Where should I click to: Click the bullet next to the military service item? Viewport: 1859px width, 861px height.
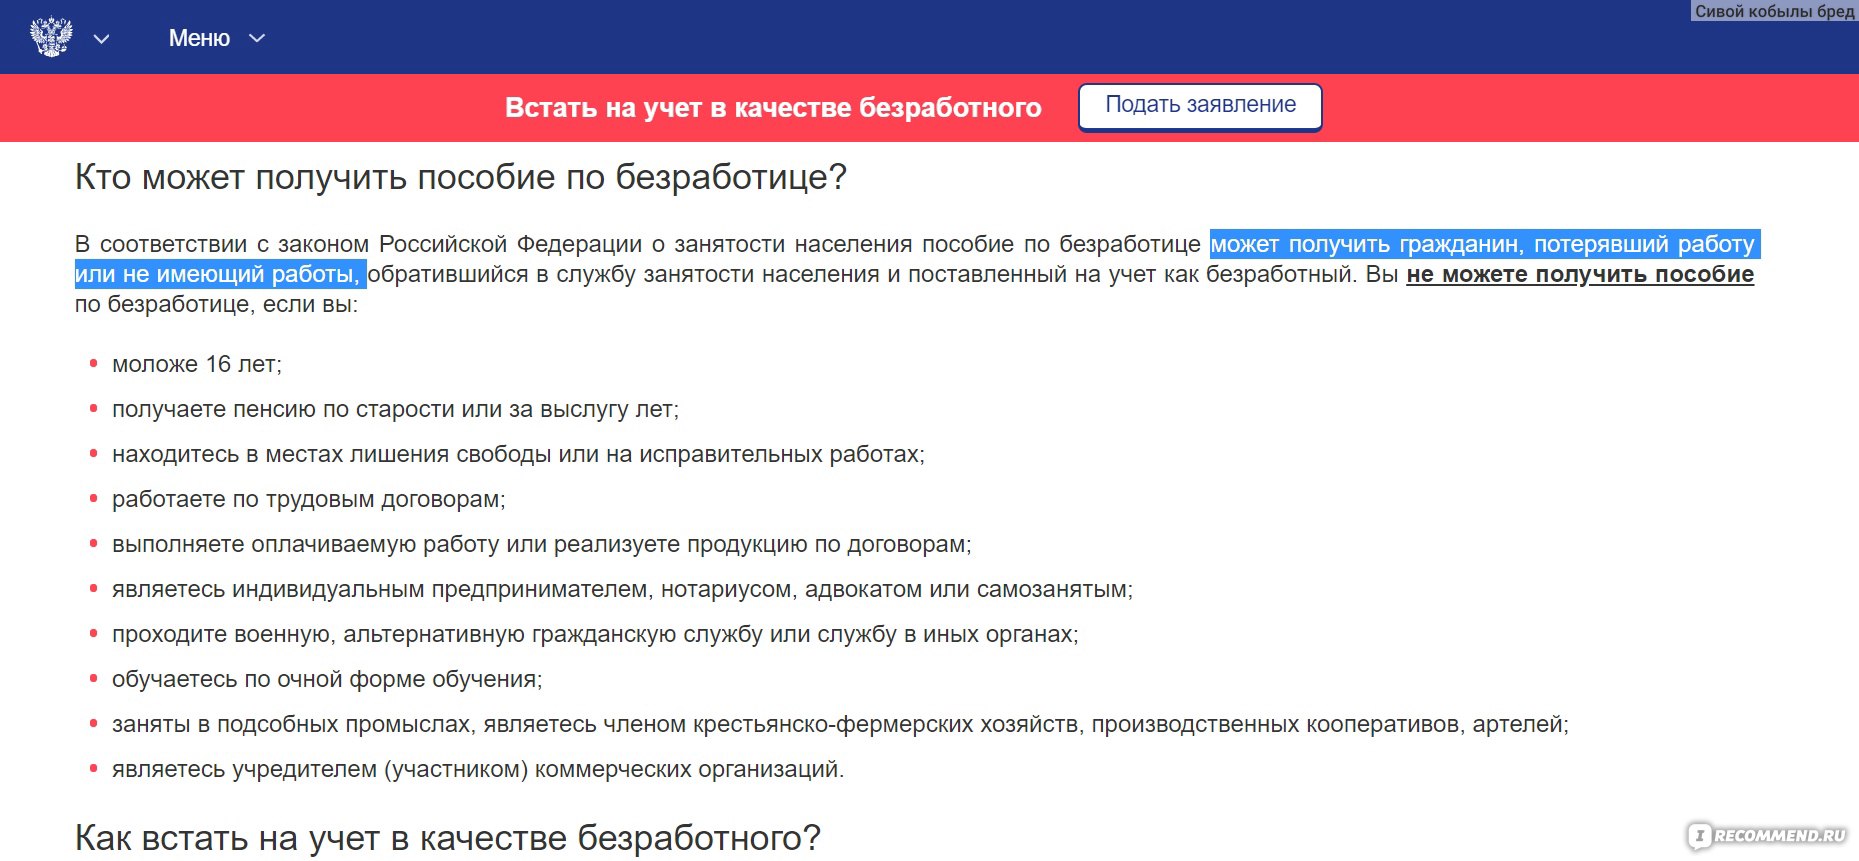(95, 630)
